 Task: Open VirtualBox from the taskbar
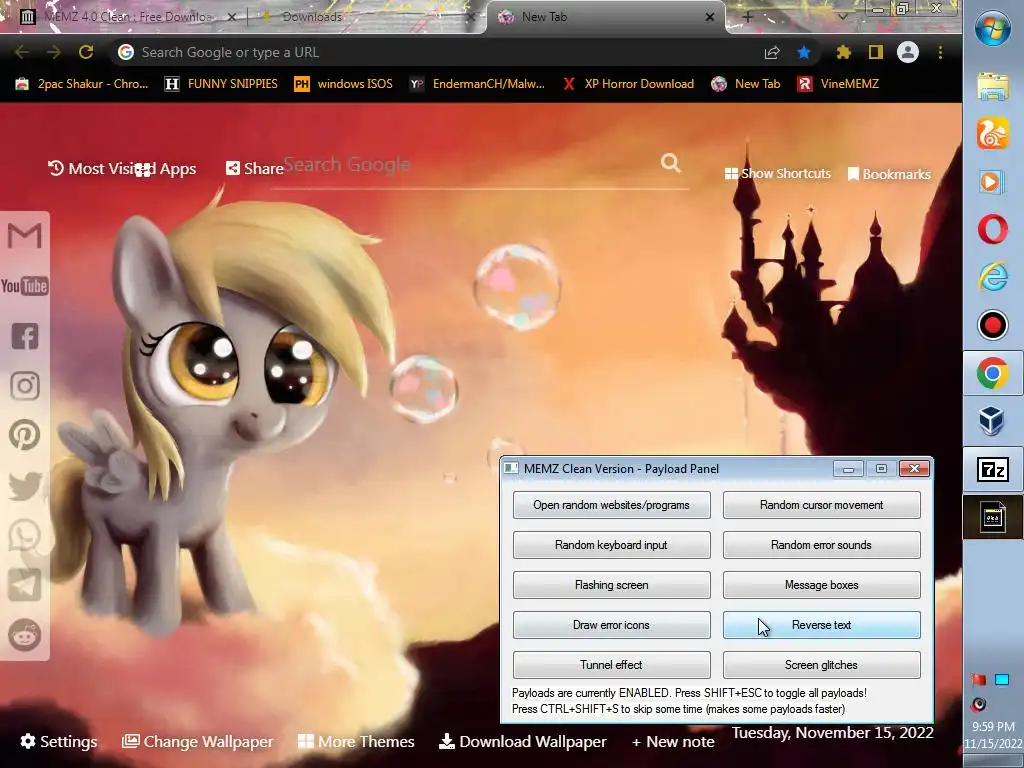coord(993,421)
